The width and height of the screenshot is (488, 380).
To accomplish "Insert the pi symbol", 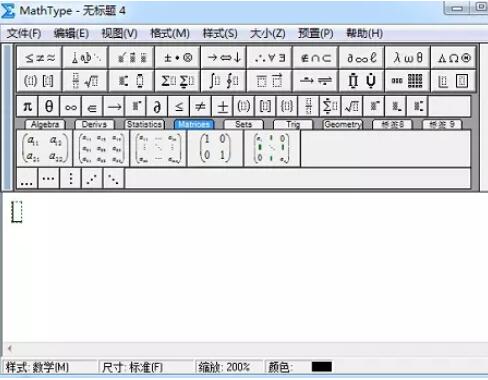I will 27,107.
